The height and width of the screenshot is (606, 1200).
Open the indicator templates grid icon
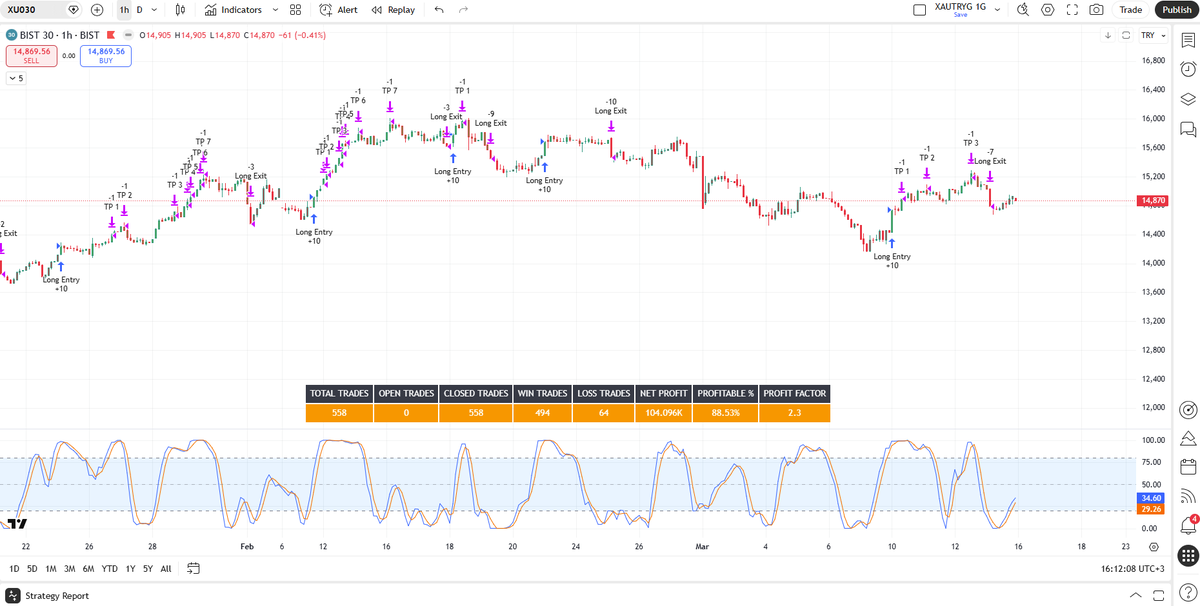295,9
